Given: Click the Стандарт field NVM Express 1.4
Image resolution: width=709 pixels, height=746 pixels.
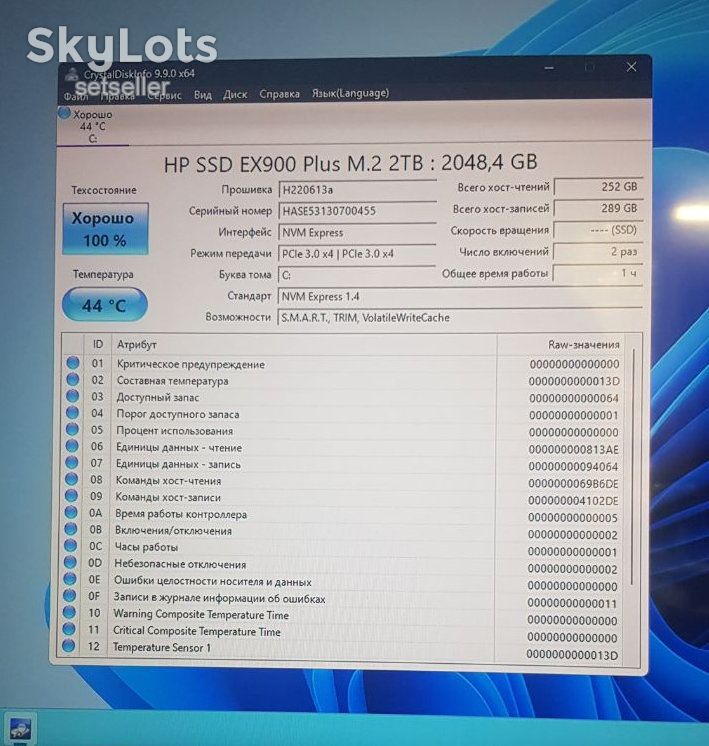Looking at the screenshot, I should click(460, 296).
